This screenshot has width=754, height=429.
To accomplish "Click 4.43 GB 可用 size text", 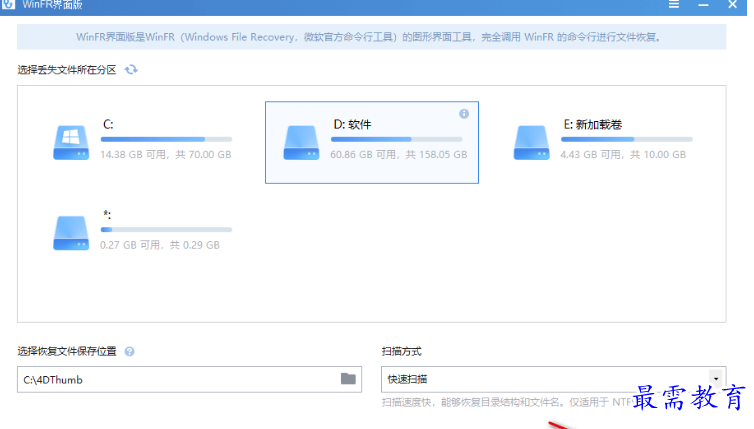I will [623, 154].
